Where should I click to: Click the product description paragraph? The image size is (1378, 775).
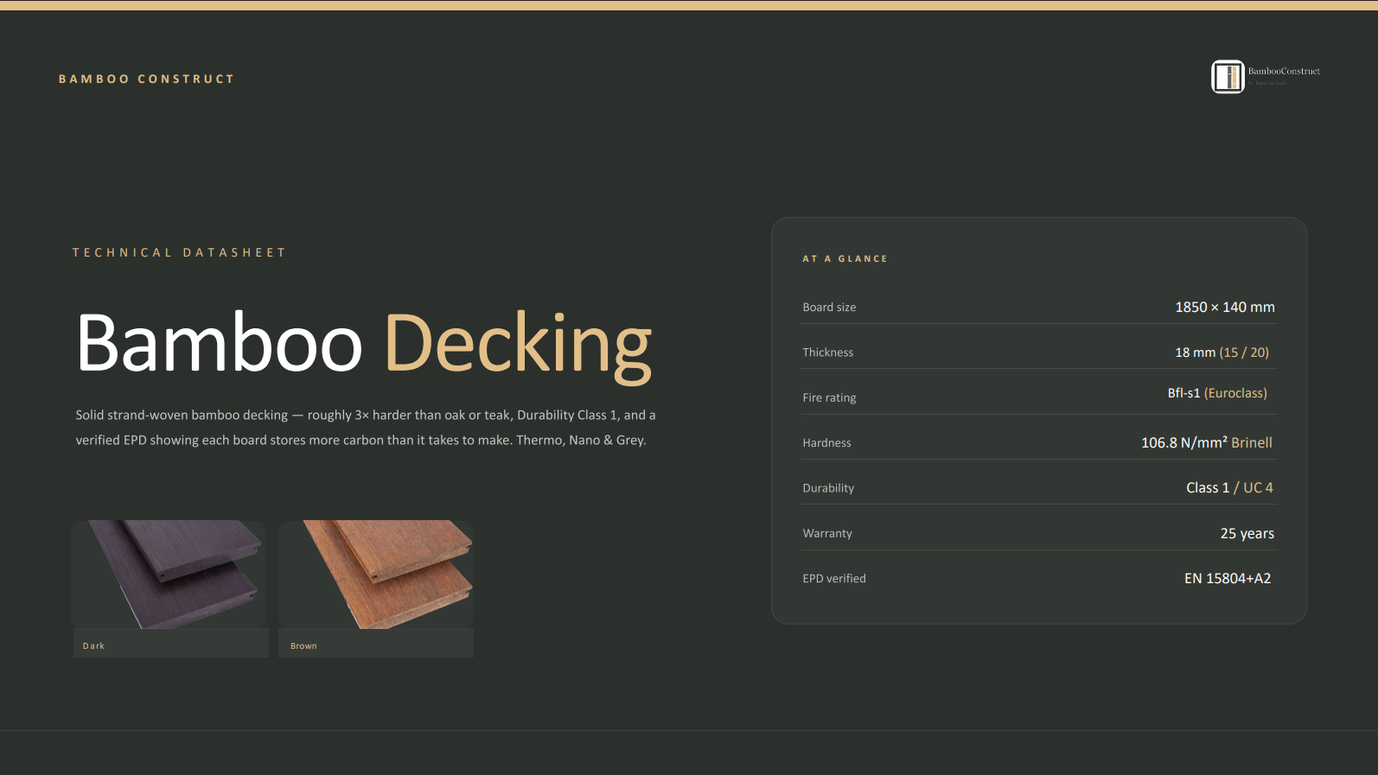(366, 427)
